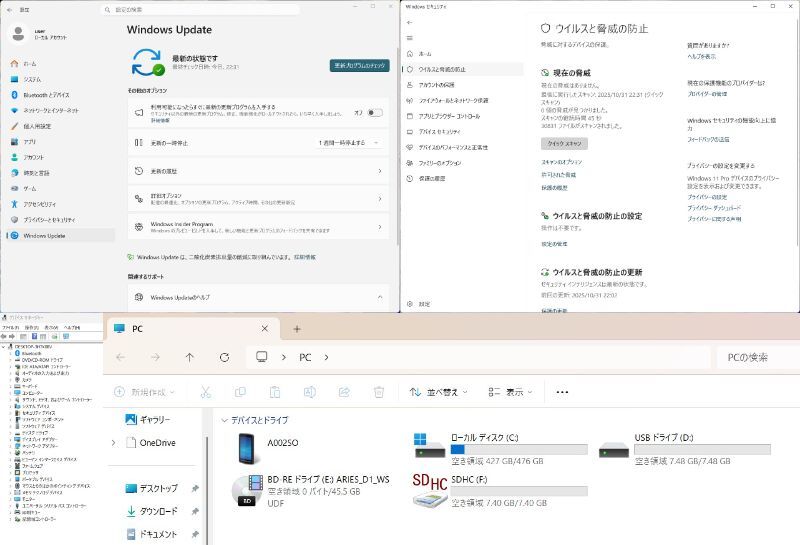Open ヘルプ menu in Device Manager
This screenshot has height=545, width=800.
click(x=72, y=328)
